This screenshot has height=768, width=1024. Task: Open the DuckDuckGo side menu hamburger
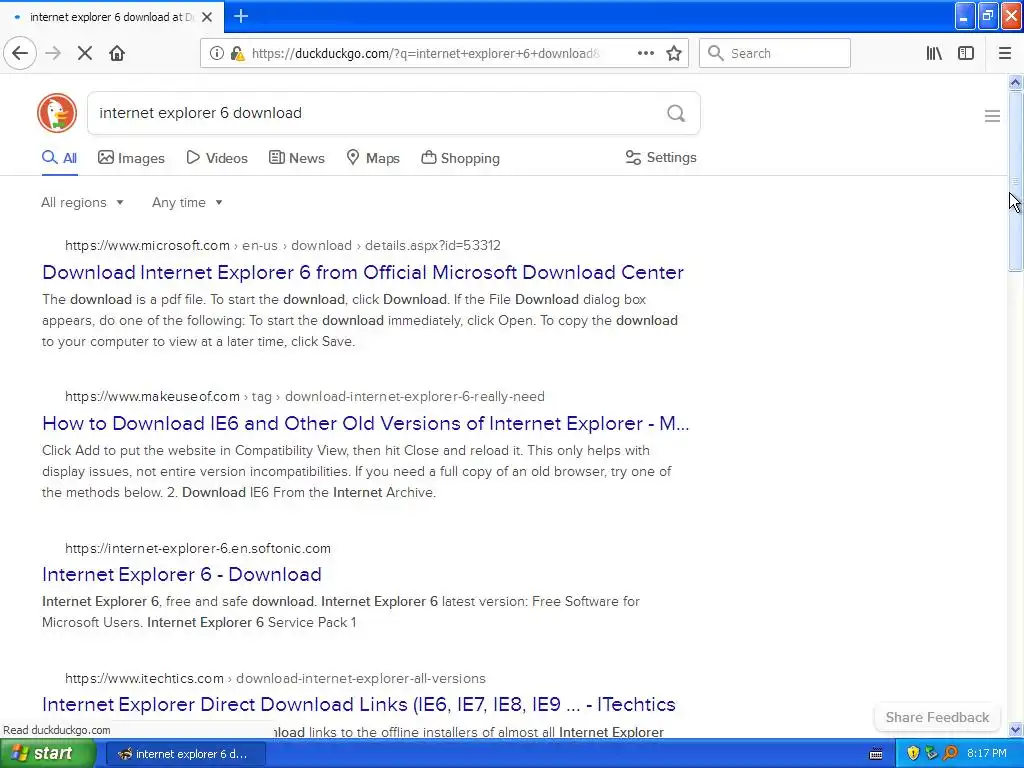click(992, 116)
